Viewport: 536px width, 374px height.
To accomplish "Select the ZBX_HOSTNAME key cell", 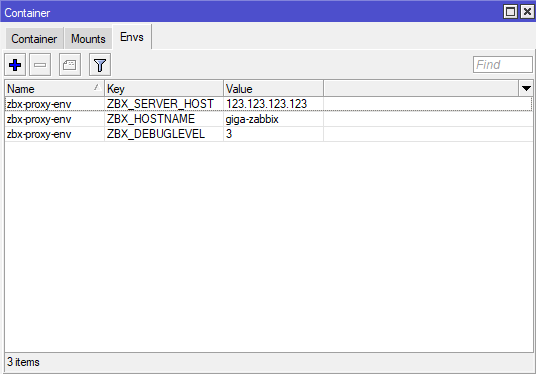I will (164, 119).
